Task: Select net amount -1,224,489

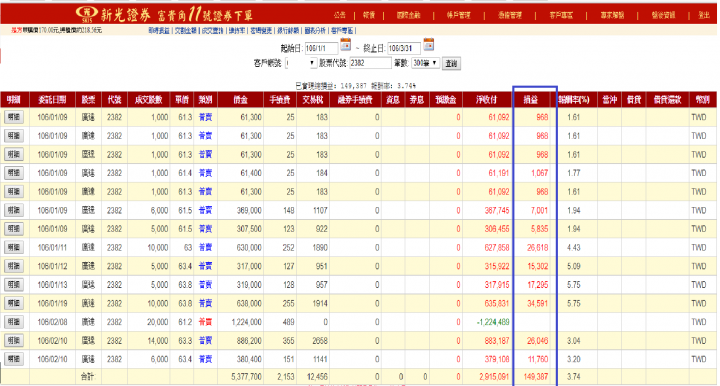Action: 493,322
